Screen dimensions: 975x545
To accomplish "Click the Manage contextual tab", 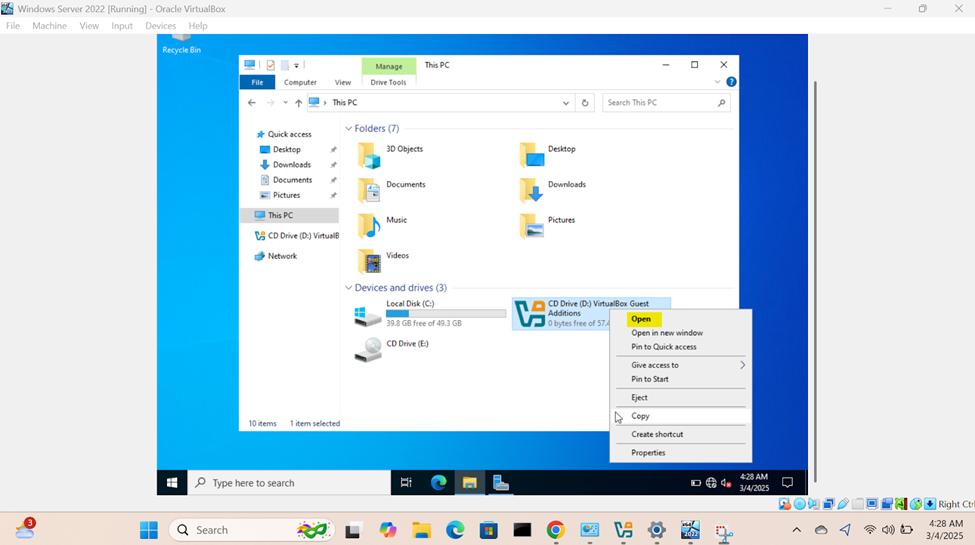I will [389, 66].
